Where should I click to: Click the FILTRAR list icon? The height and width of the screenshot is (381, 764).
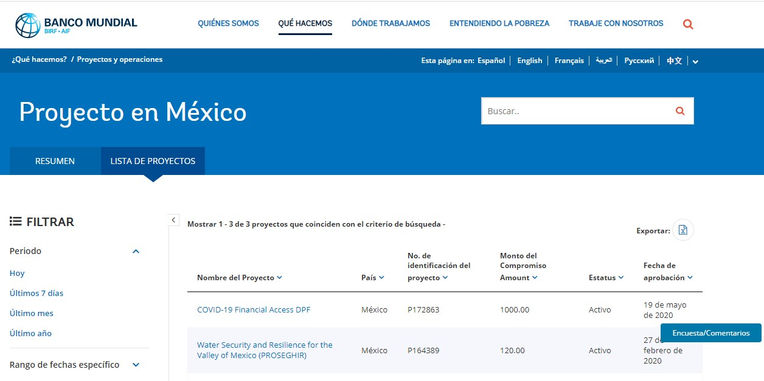tap(16, 222)
